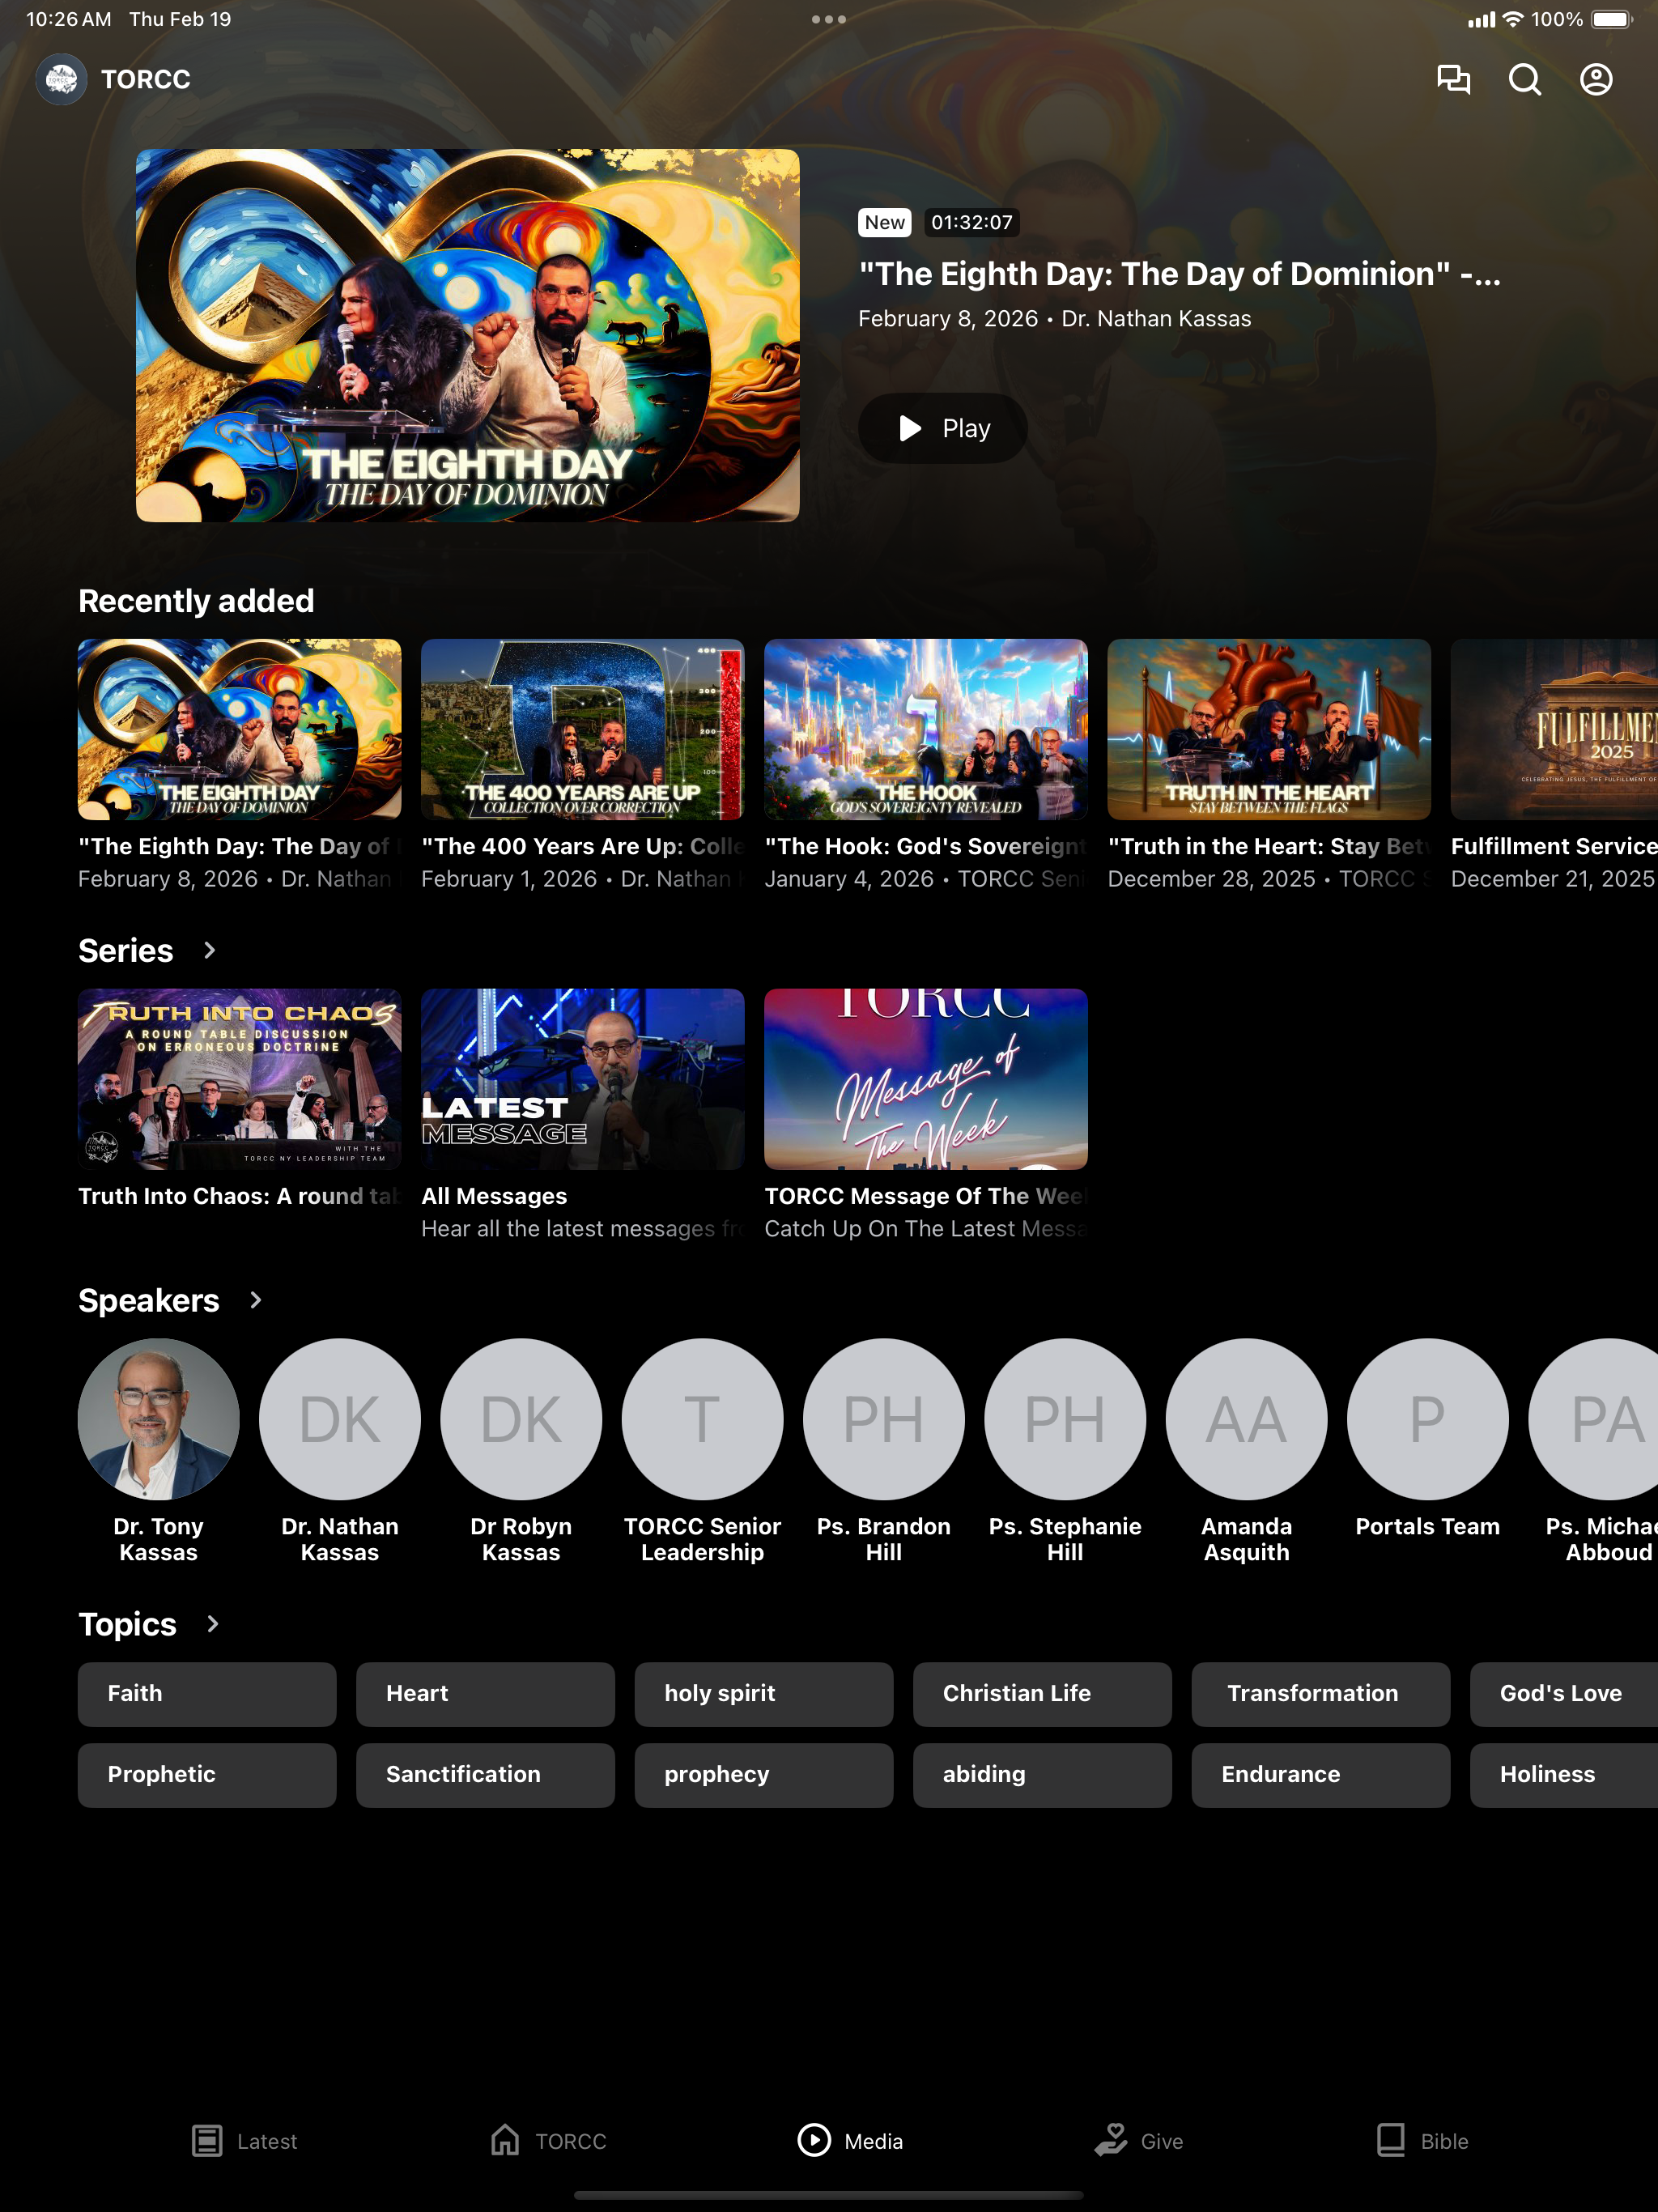Open Truth Into Chaos series thumbnail

point(240,1079)
